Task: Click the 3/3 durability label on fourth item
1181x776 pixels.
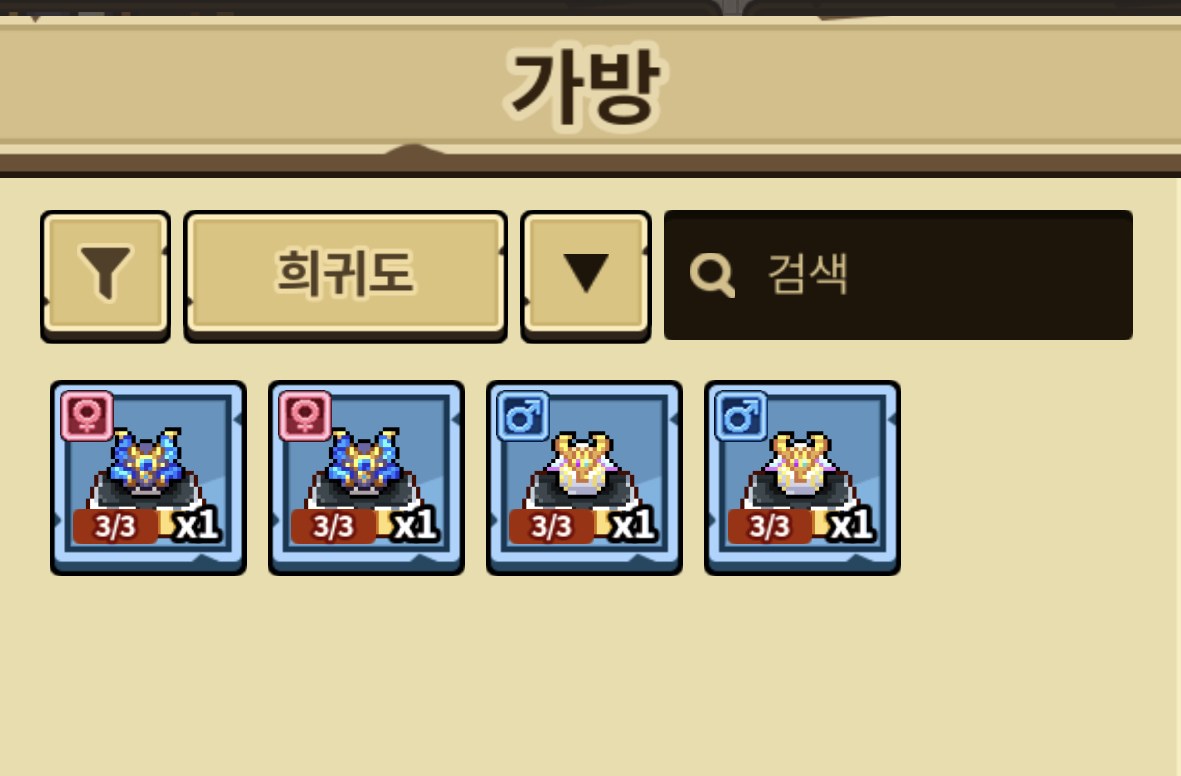Action: [x=770, y=526]
